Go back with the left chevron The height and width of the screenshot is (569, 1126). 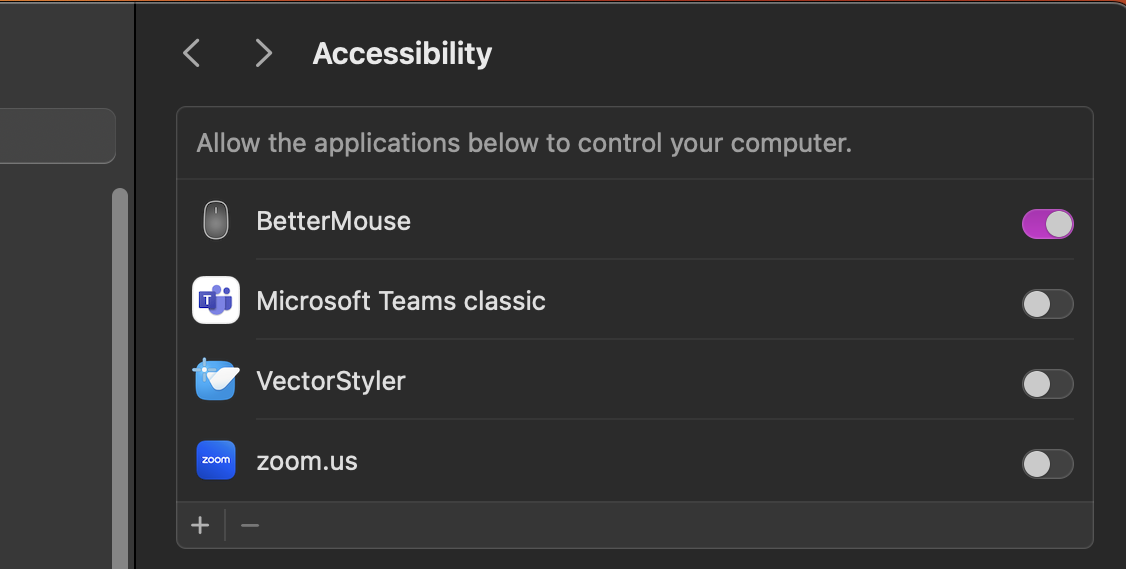point(192,53)
